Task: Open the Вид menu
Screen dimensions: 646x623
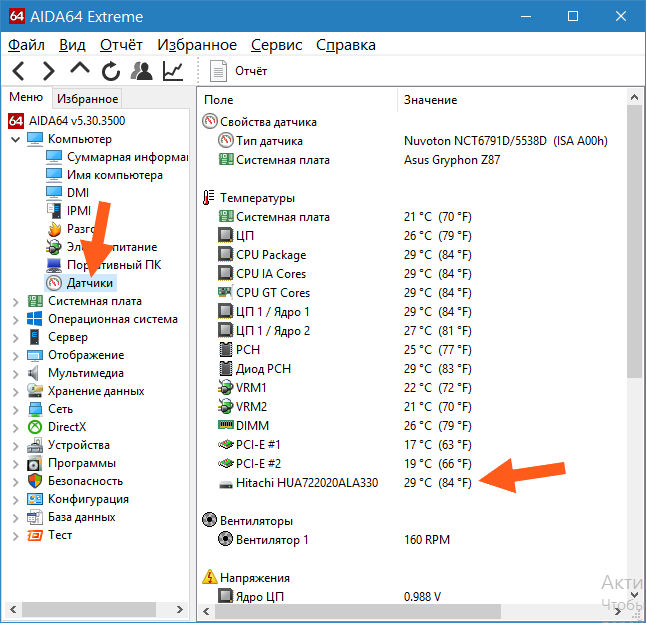Action: point(72,45)
